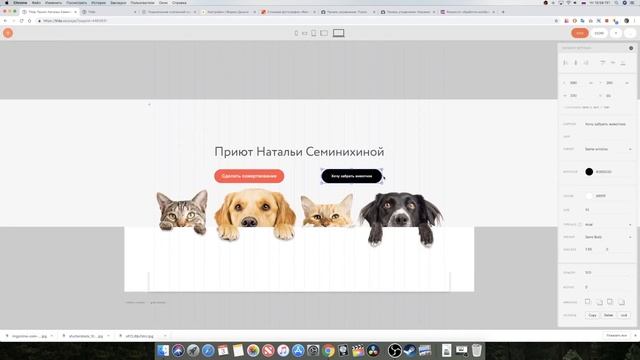Image resolution: width=640 pixels, height=360 pixels.
Task: Switch to phone landscape resolution icon
Action: 304,33
